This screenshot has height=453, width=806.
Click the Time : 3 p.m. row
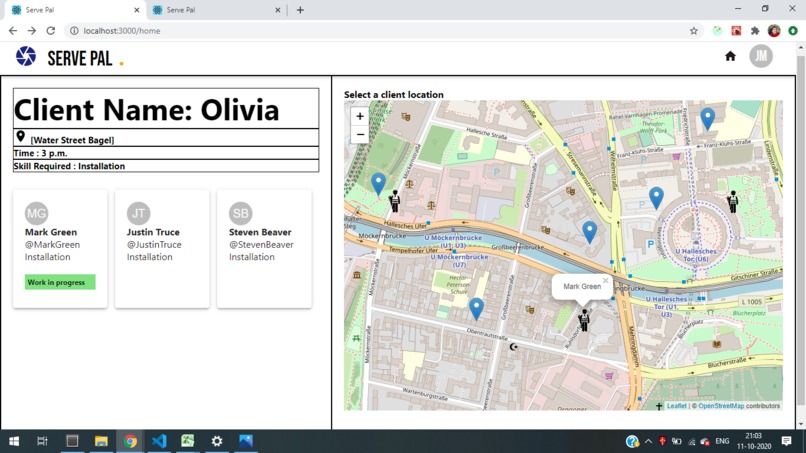click(166, 153)
